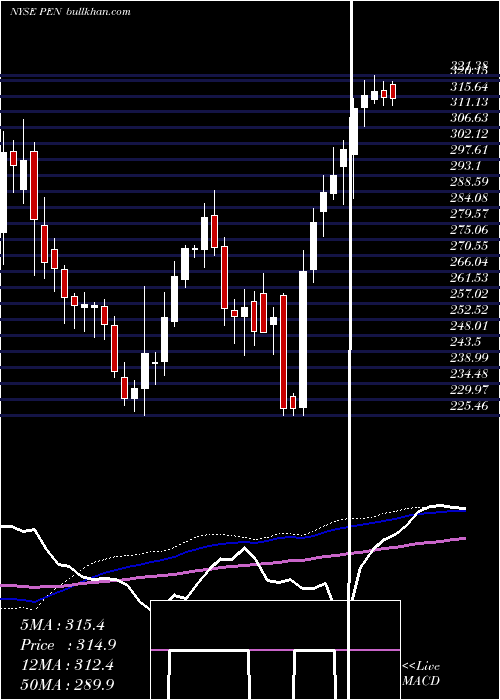Select the 12MA : 312.4 readout
Viewport: 500px width, 700px height.
67,665
